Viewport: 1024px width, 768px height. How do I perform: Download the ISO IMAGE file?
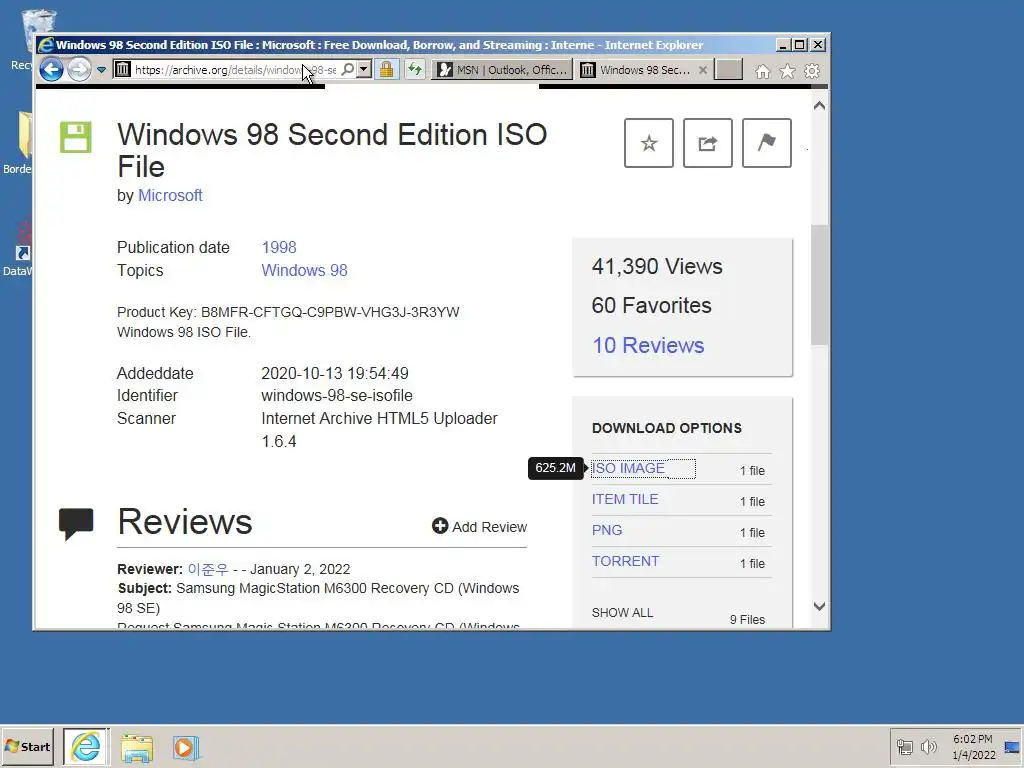click(x=628, y=468)
